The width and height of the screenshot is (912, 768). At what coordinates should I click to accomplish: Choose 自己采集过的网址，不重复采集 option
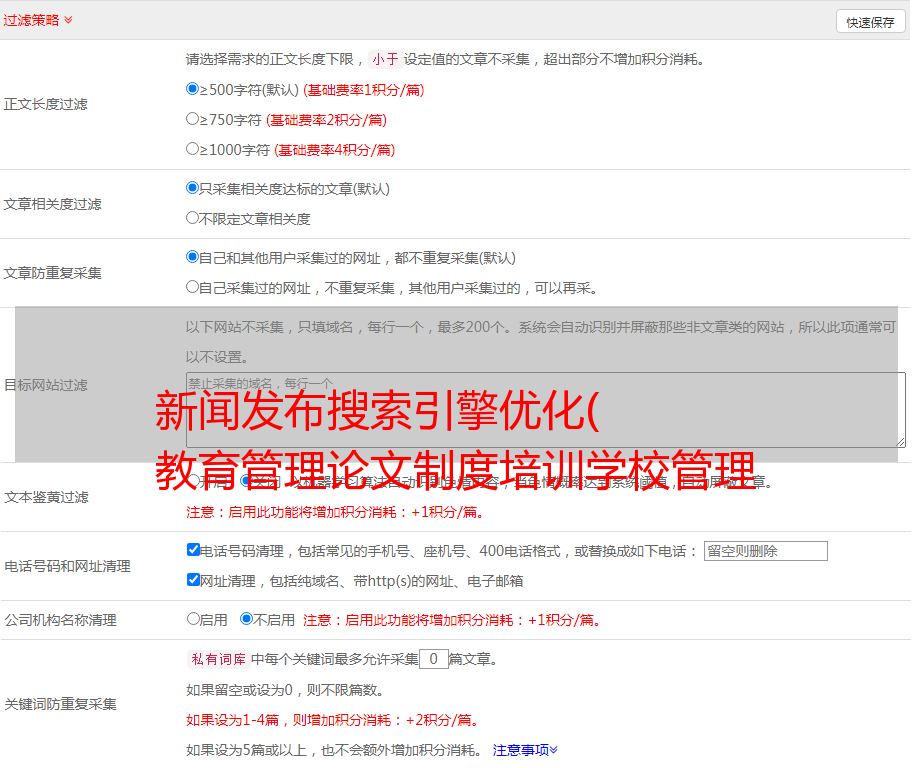click(193, 287)
